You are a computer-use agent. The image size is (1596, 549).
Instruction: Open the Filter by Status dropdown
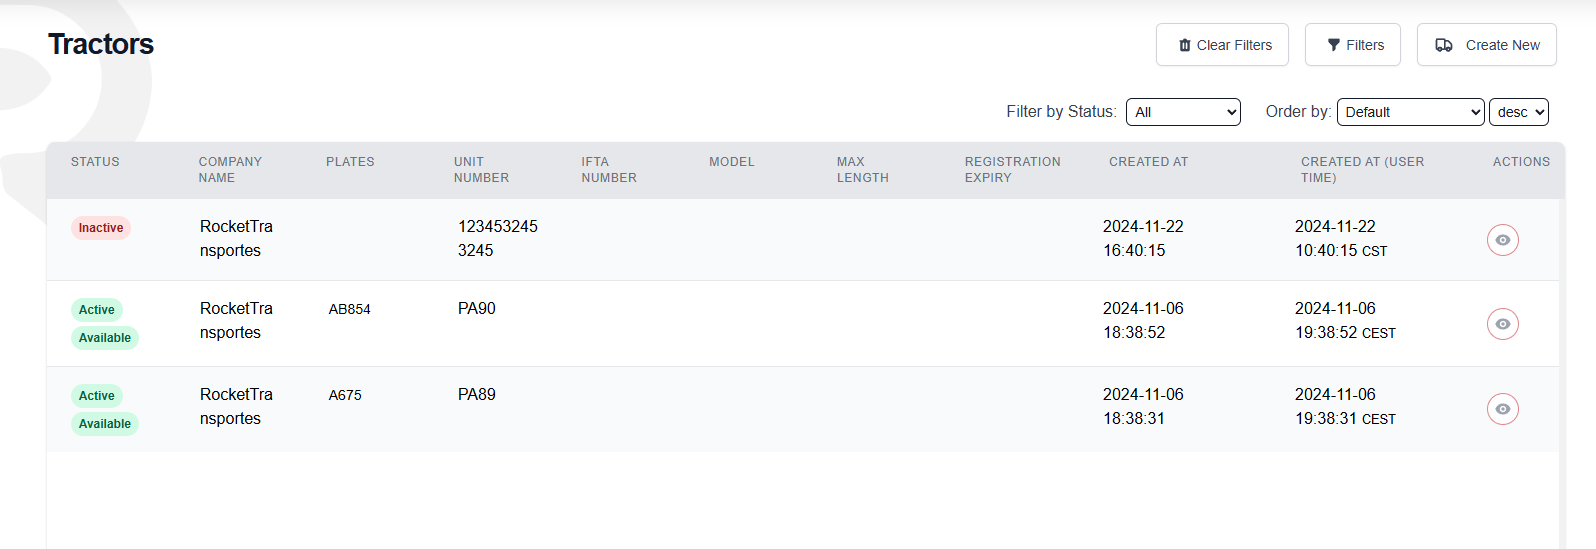[1183, 112]
